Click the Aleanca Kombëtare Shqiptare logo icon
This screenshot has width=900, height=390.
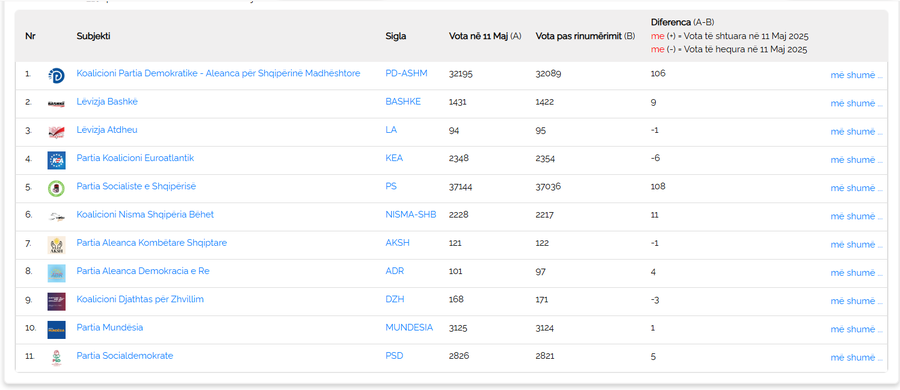tap(56, 245)
